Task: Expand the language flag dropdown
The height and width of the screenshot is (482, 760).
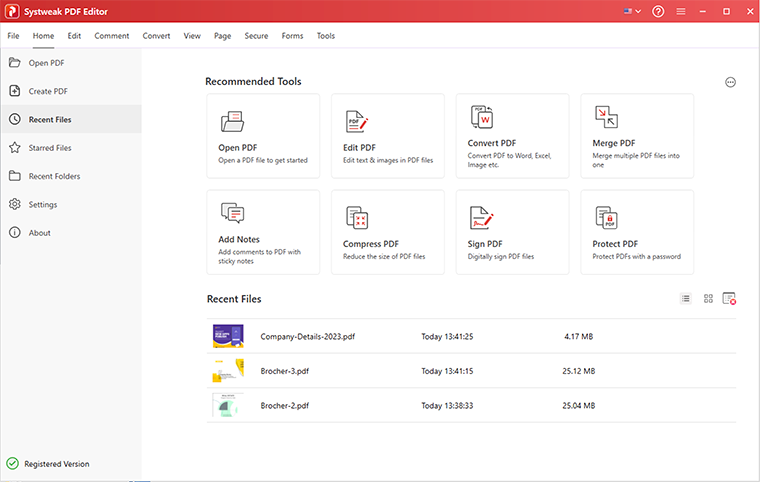Action: pos(632,11)
